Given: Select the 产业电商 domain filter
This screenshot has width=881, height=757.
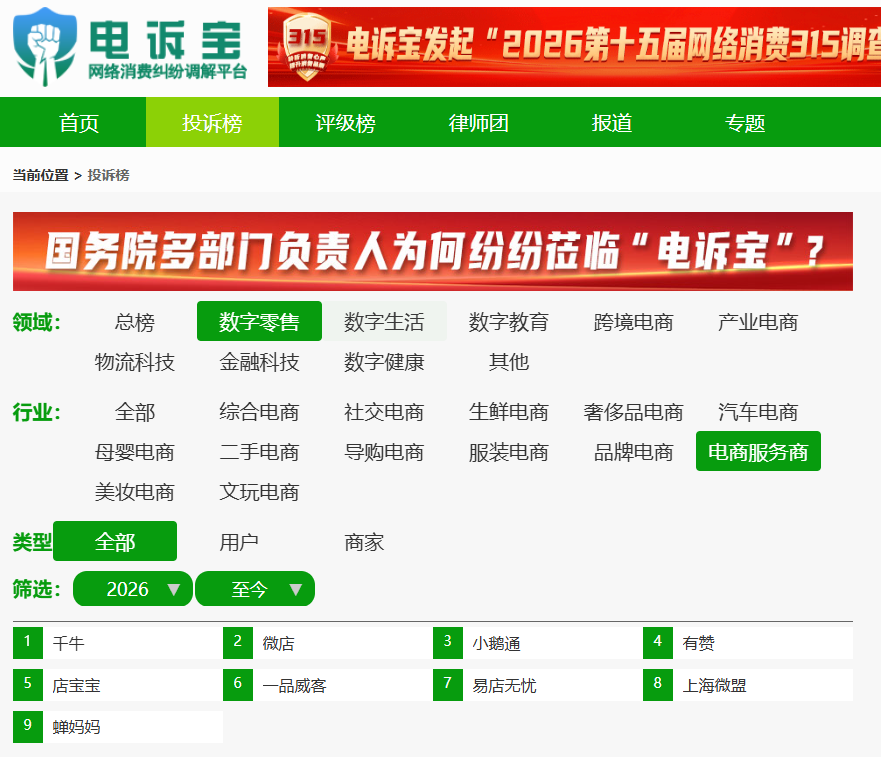Looking at the screenshot, I should [759, 321].
